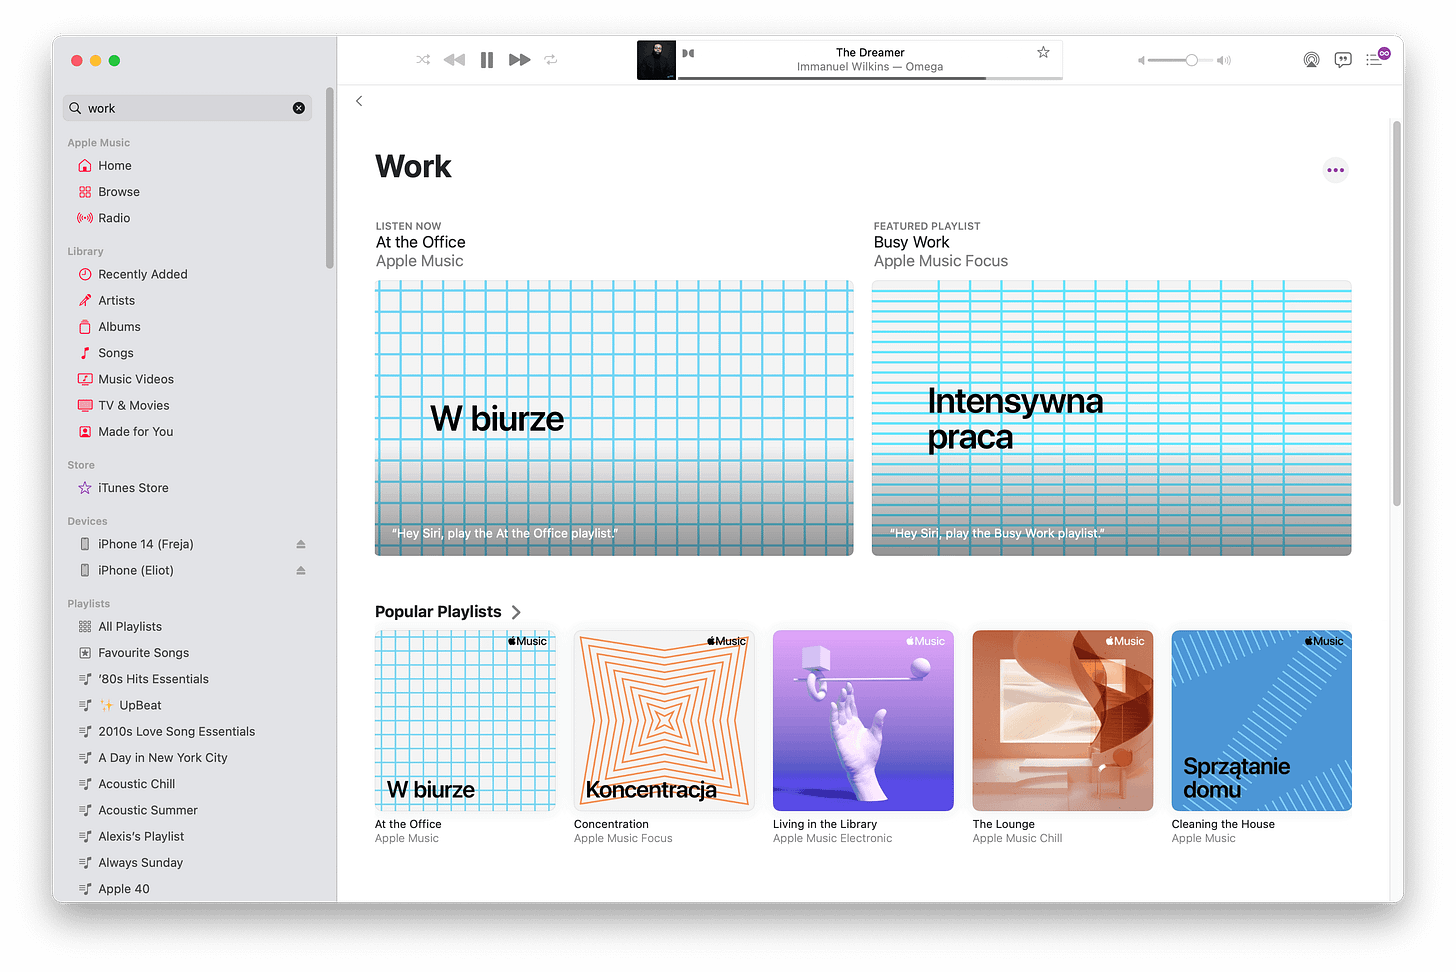Screen dimensions: 1456x972
Task: Skip to the next track
Action: [x=519, y=60]
